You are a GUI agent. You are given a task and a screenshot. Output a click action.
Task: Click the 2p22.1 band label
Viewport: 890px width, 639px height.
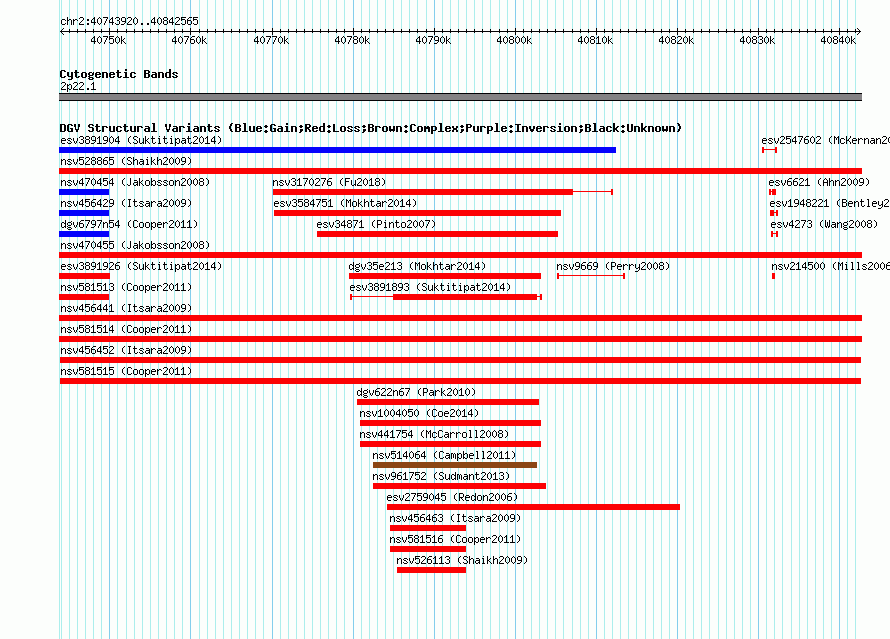[x=78, y=86]
